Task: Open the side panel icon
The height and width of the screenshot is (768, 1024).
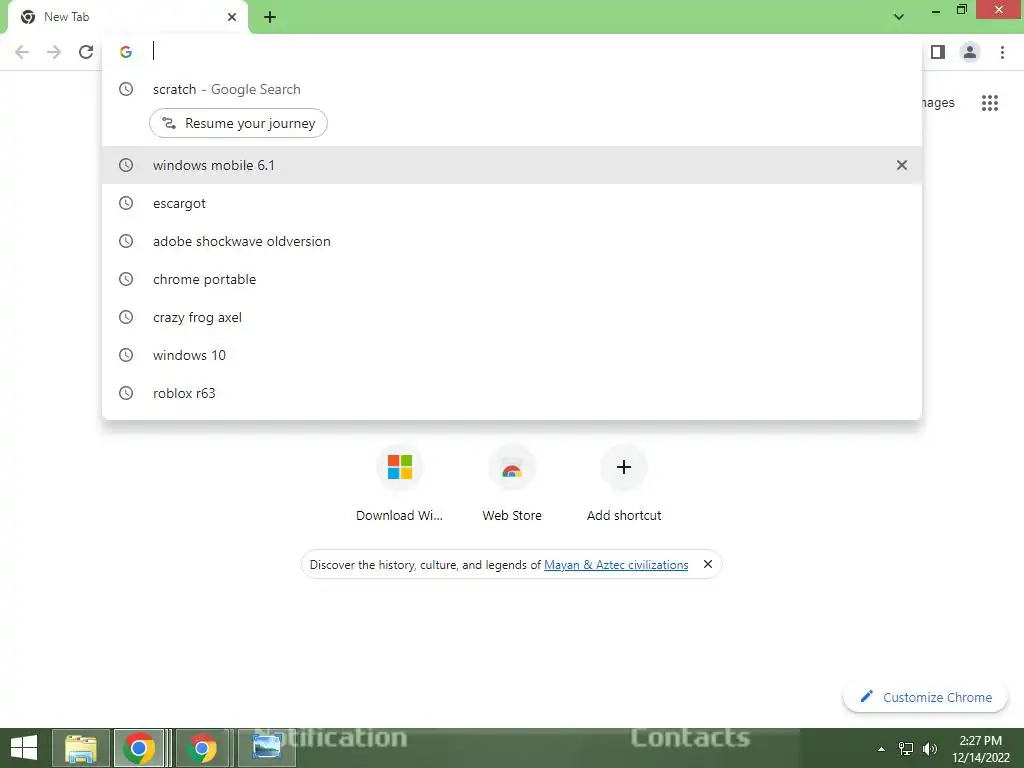Action: point(938,52)
